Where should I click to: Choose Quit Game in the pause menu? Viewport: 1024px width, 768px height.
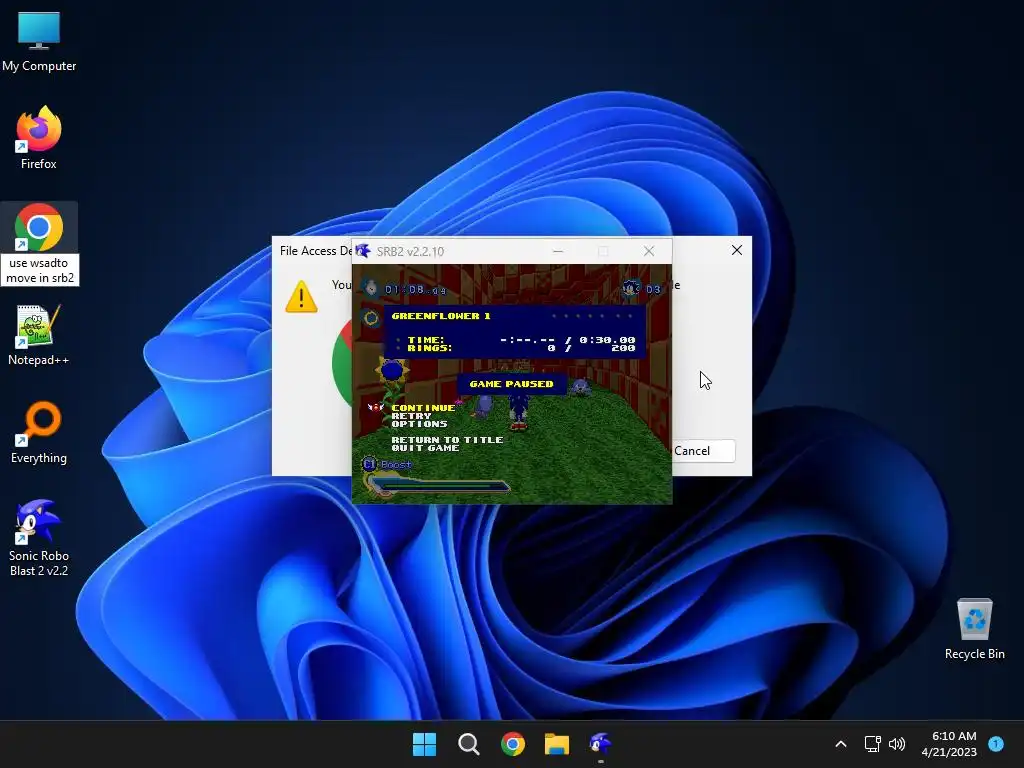click(x=425, y=448)
